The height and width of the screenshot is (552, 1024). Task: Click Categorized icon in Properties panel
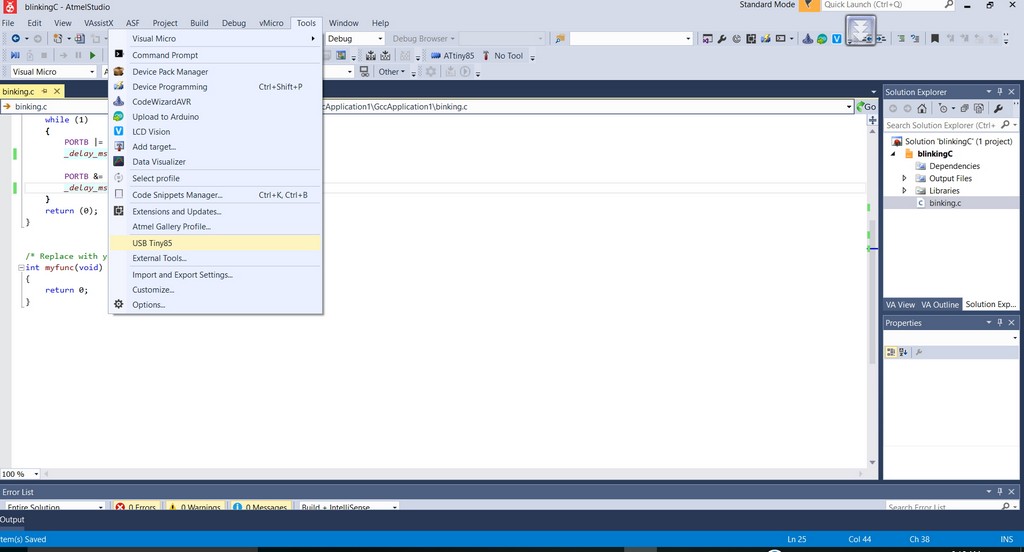click(891, 353)
